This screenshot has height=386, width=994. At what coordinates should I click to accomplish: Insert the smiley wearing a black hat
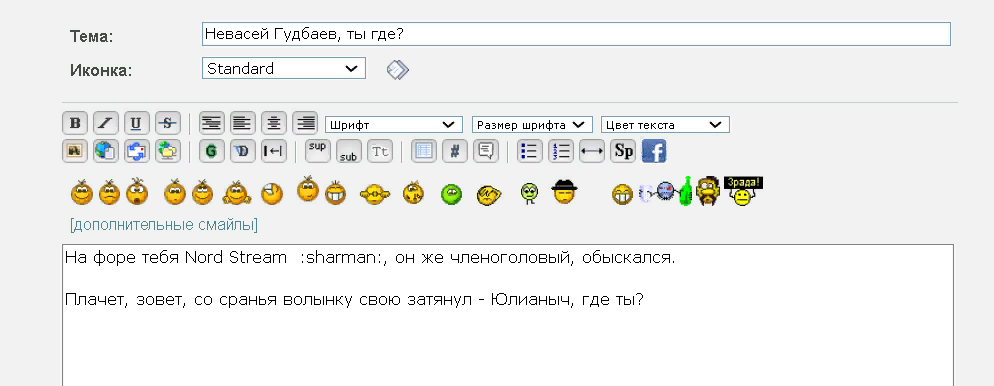tap(563, 191)
